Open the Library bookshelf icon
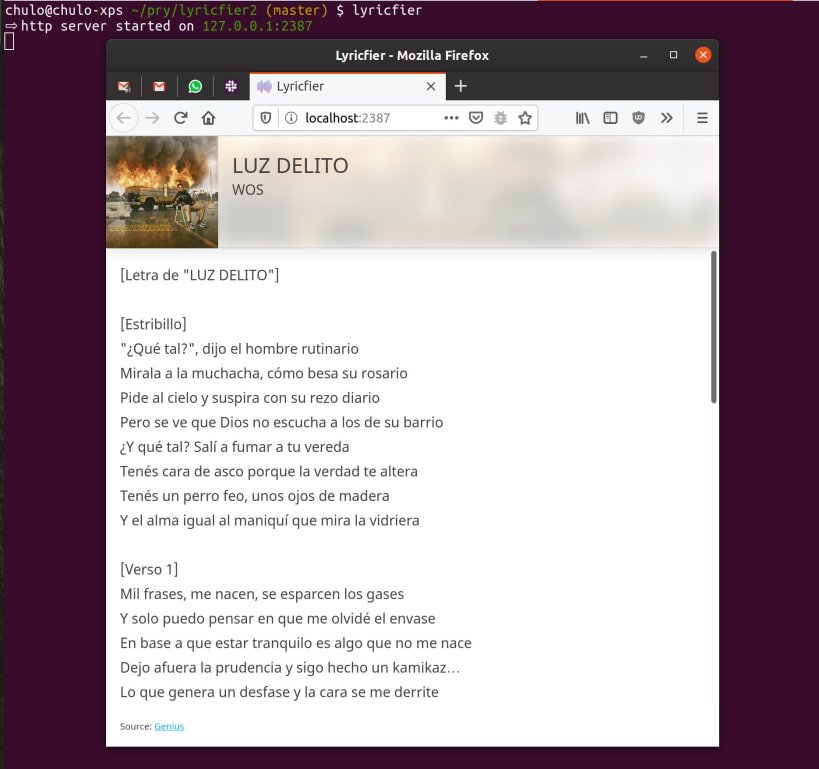Image resolution: width=819 pixels, height=769 pixels. pos(582,118)
